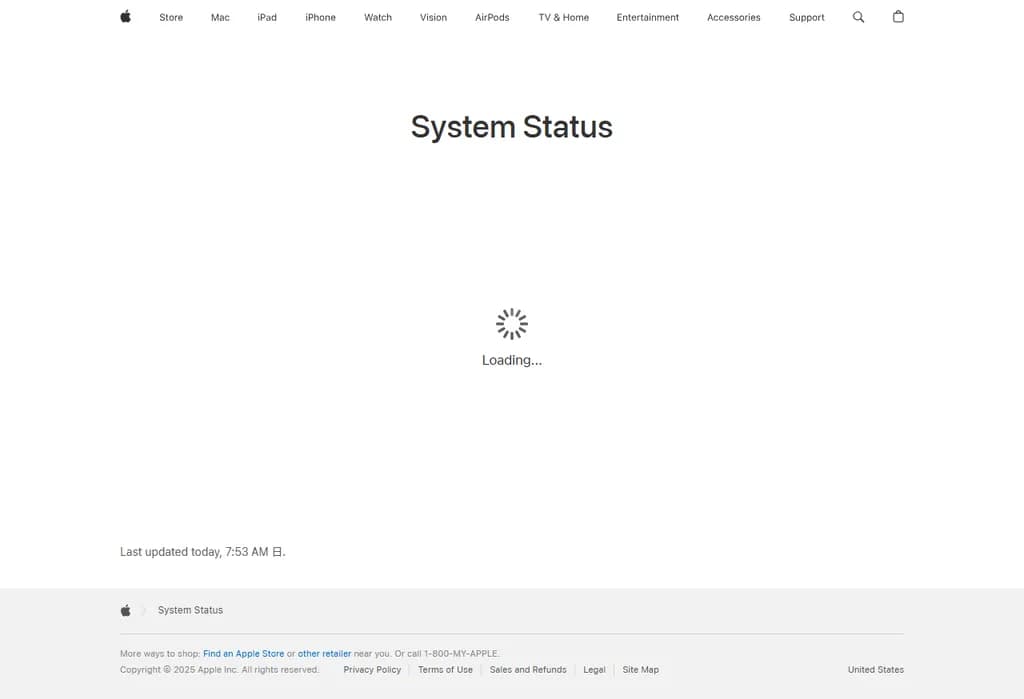Image resolution: width=1024 pixels, height=699 pixels.
Task: Select Watch in the top navigation
Action: (377, 17)
